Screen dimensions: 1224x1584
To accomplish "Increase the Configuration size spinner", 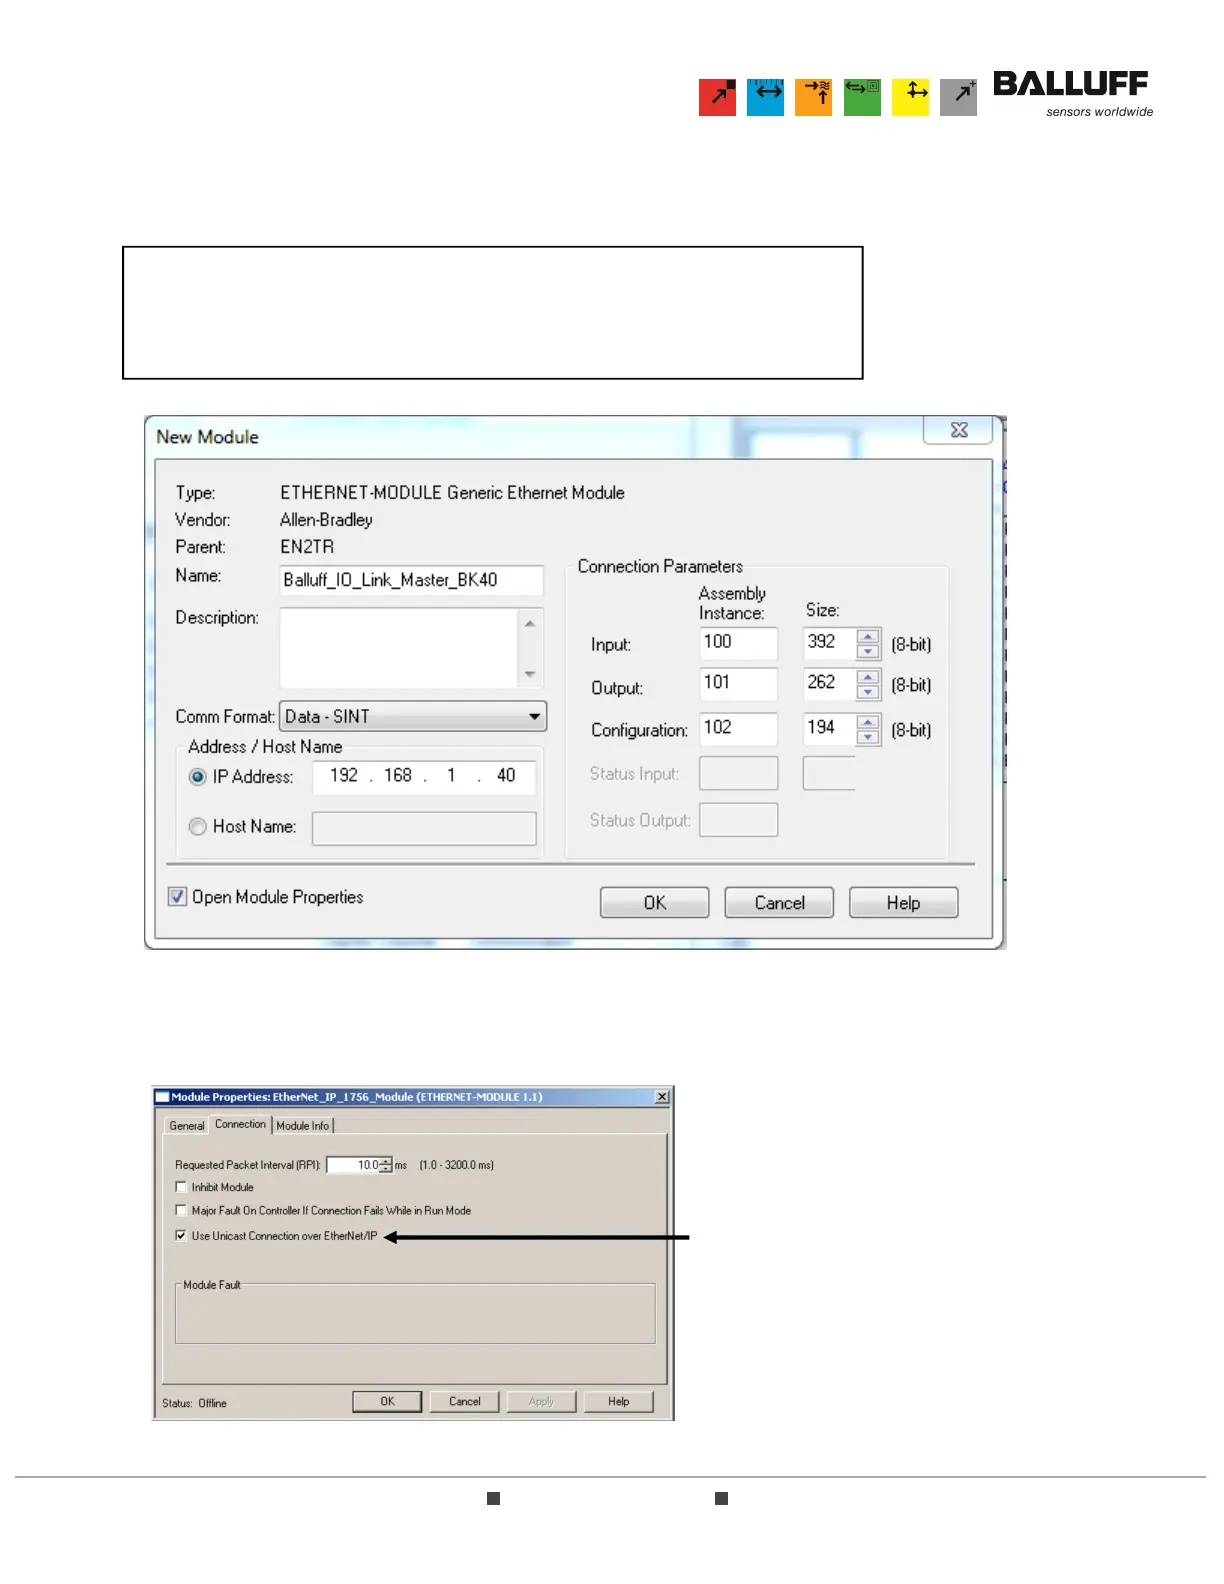I will pyautogui.click(x=868, y=722).
